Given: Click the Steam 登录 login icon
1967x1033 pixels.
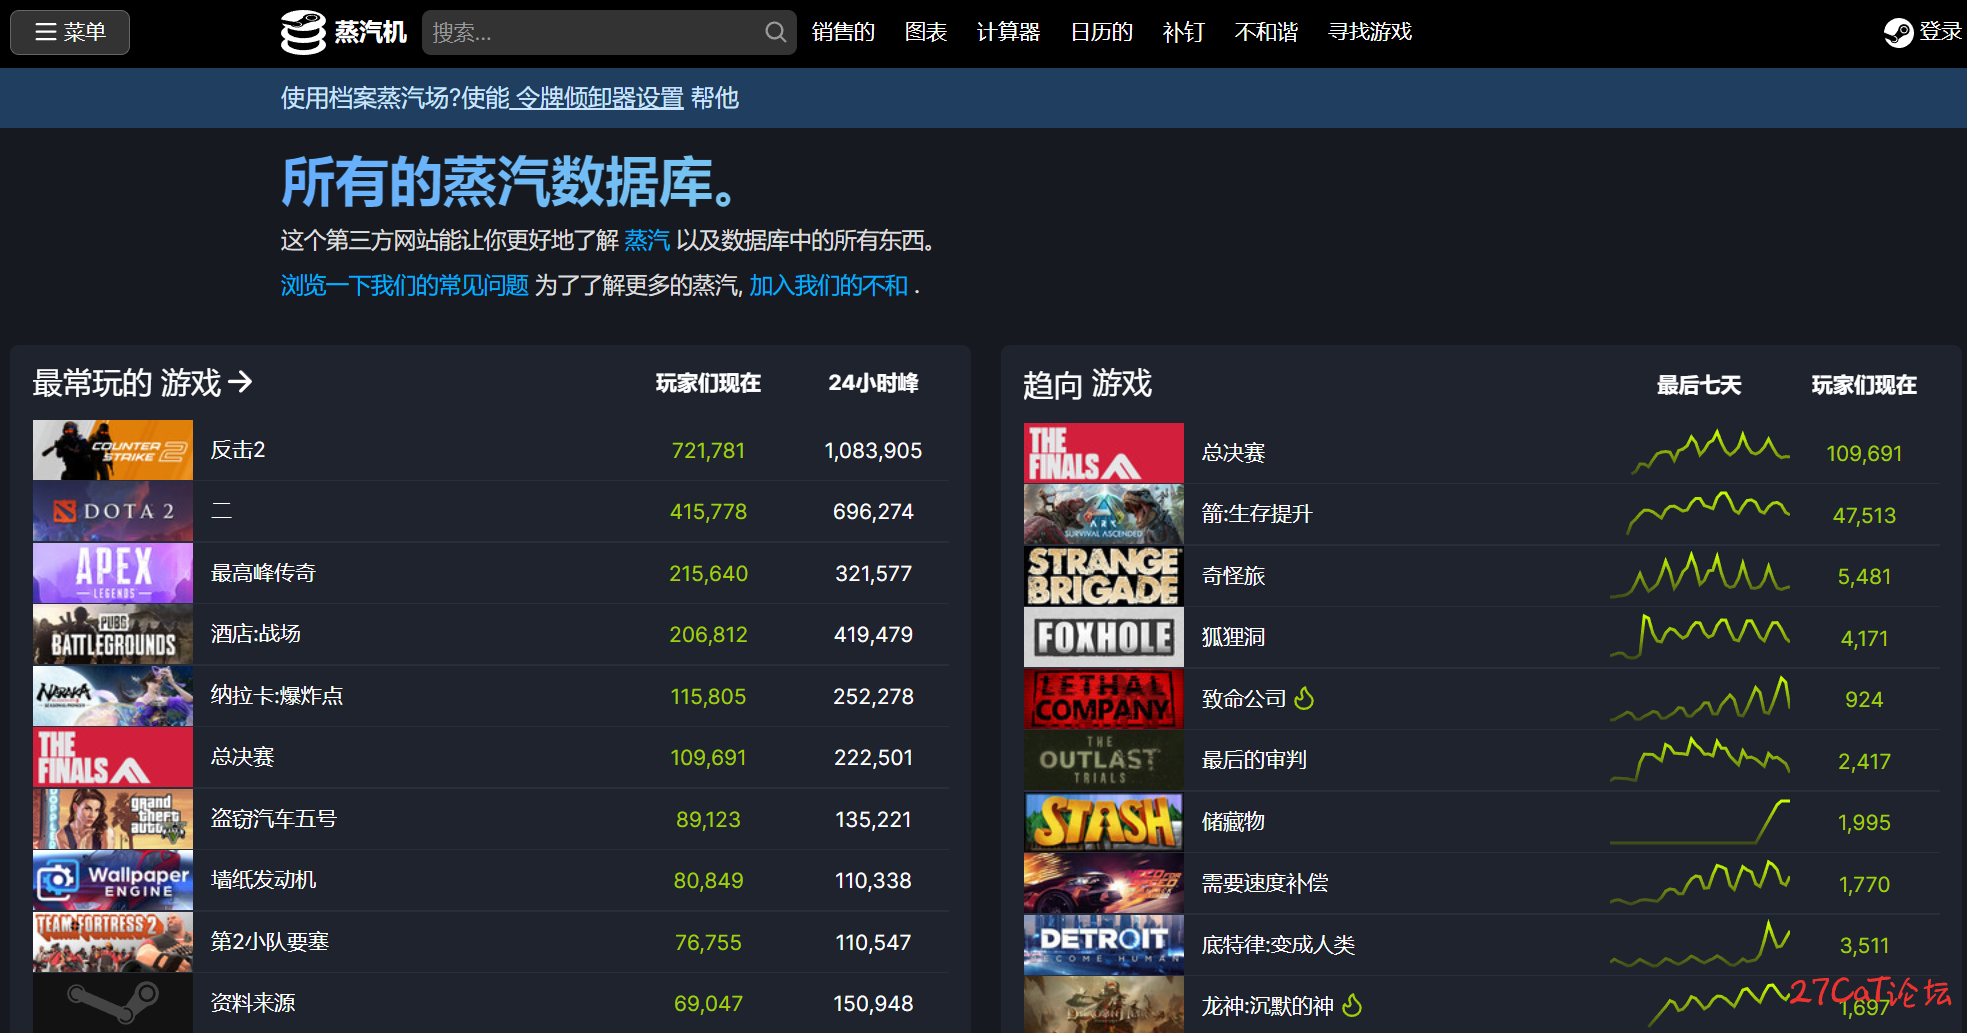Looking at the screenshot, I should pyautogui.click(x=1898, y=33).
